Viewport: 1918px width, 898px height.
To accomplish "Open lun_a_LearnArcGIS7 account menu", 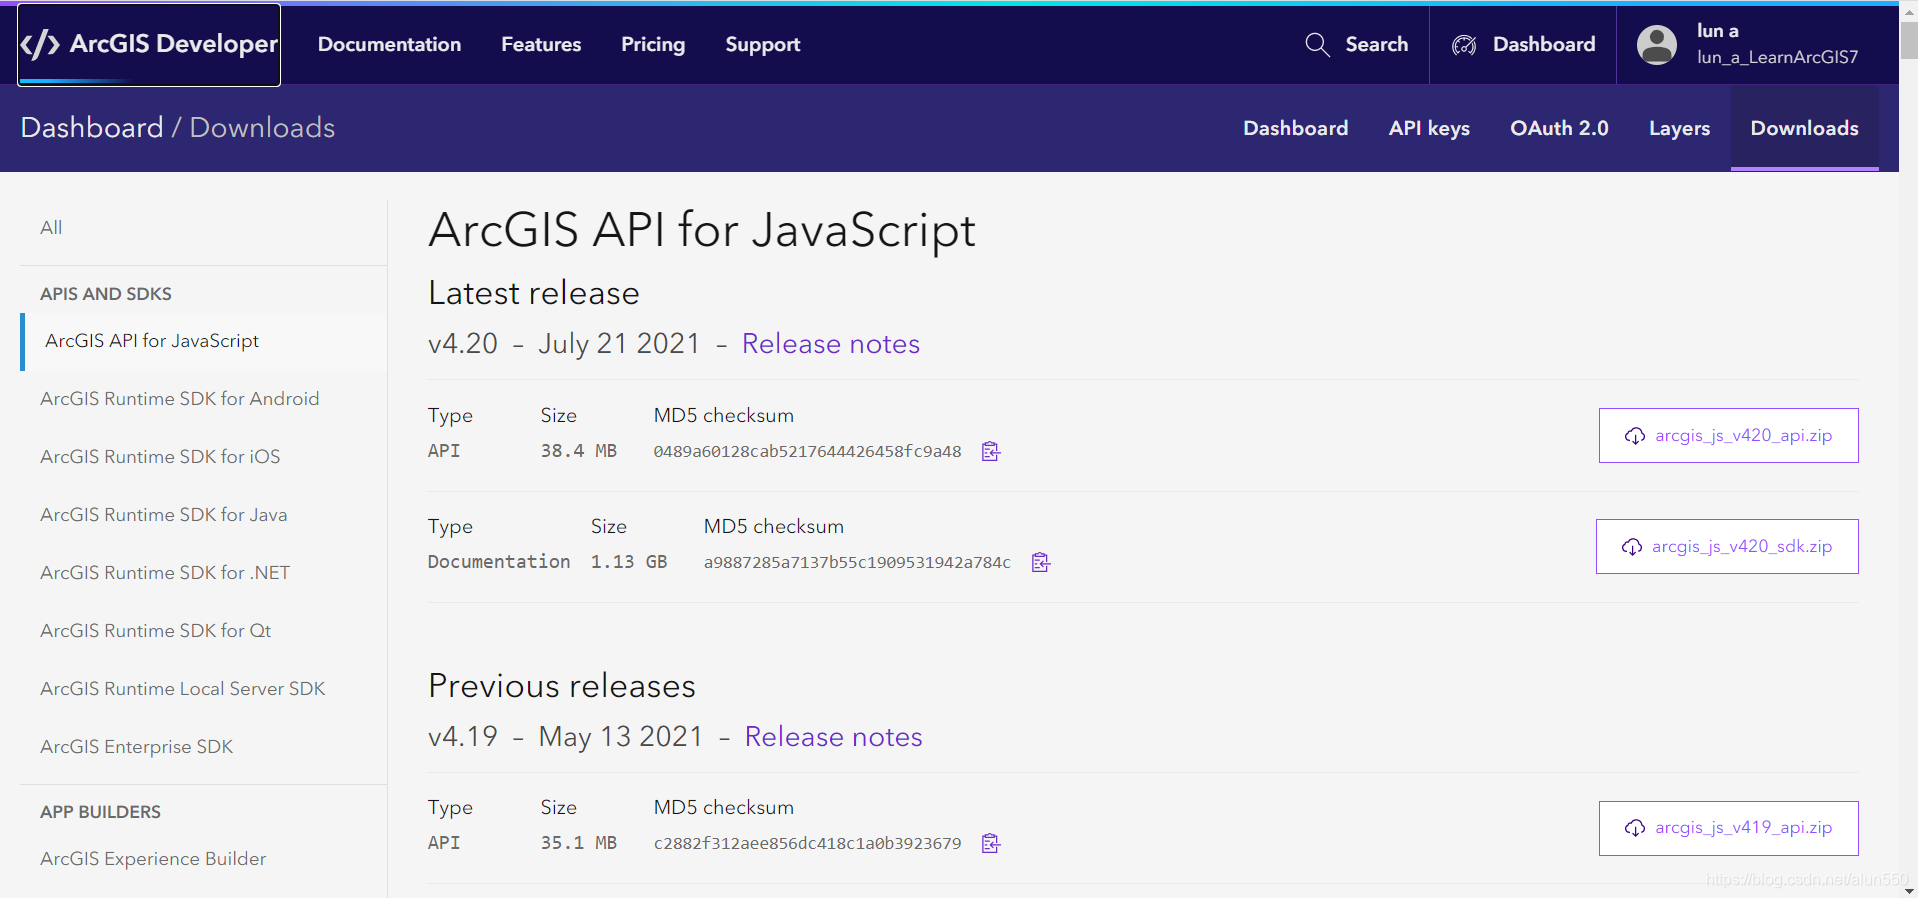I will pyautogui.click(x=1777, y=58).
